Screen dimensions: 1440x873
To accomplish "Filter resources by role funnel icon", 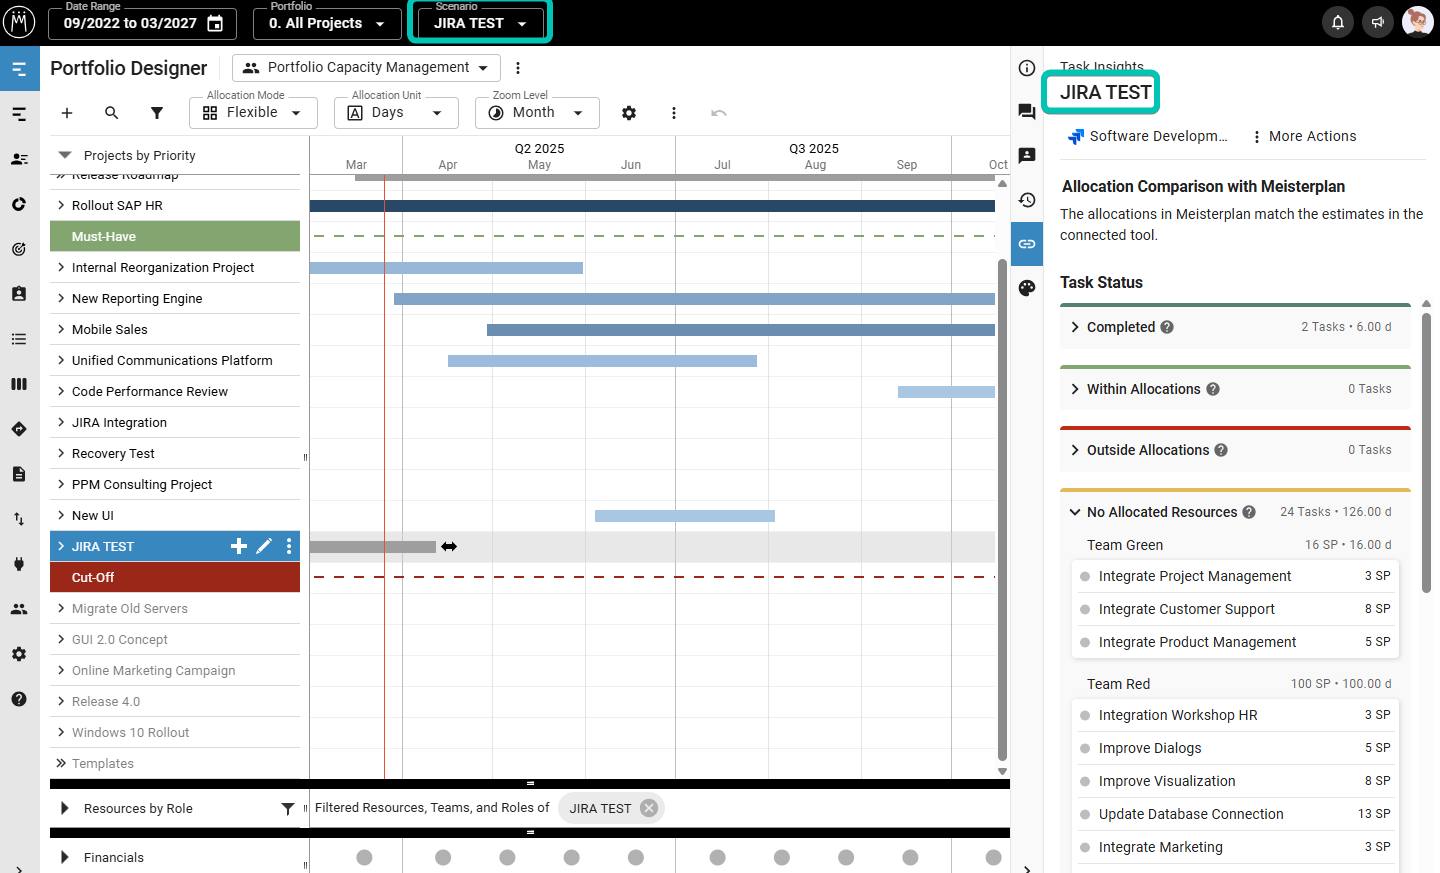I will (x=288, y=808).
